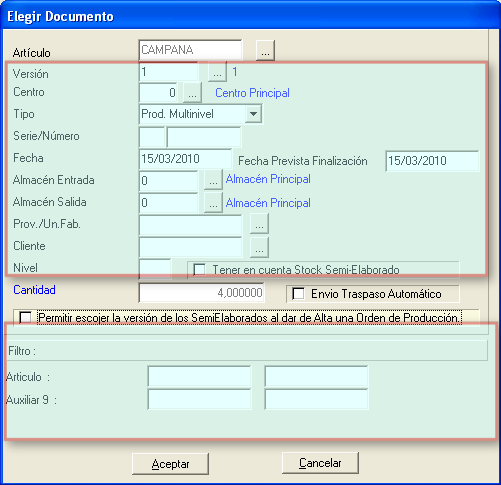Expand the Tipo dropdown arrow
The image size is (501, 485).
click(253, 114)
